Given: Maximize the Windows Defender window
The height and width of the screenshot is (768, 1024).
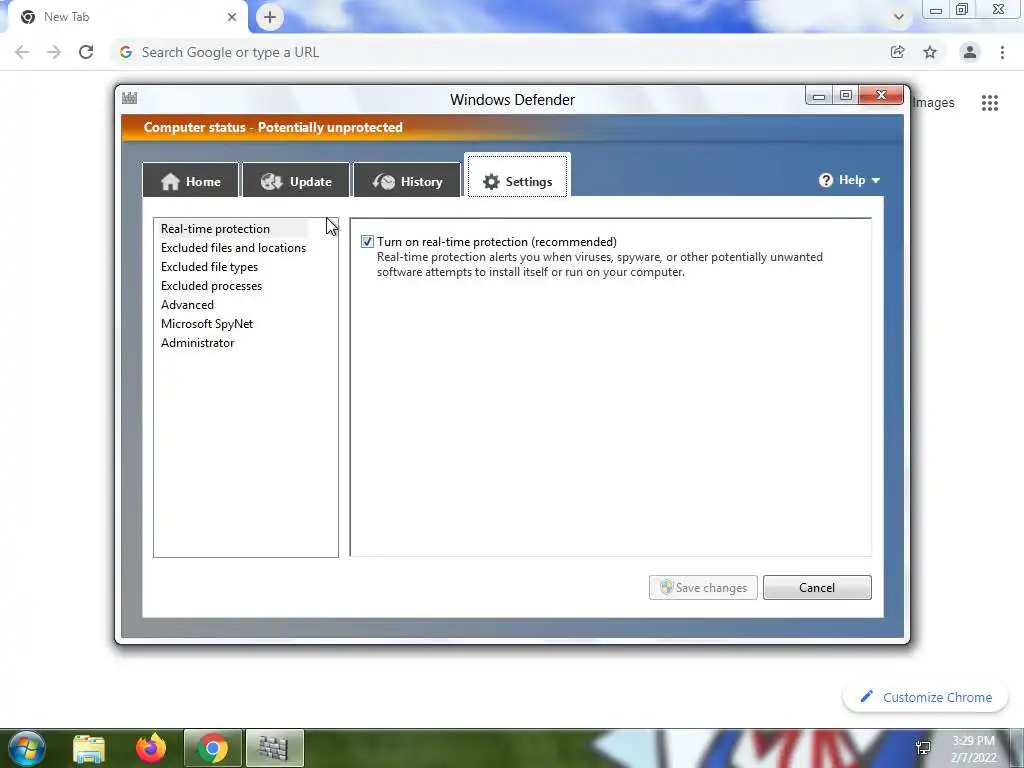Looking at the screenshot, I should pos(846,95).
